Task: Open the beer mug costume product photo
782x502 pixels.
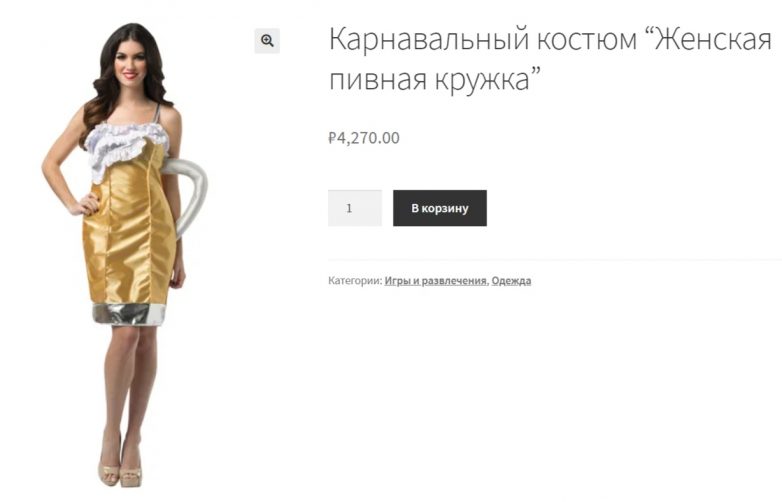Action: click(127, 254)
